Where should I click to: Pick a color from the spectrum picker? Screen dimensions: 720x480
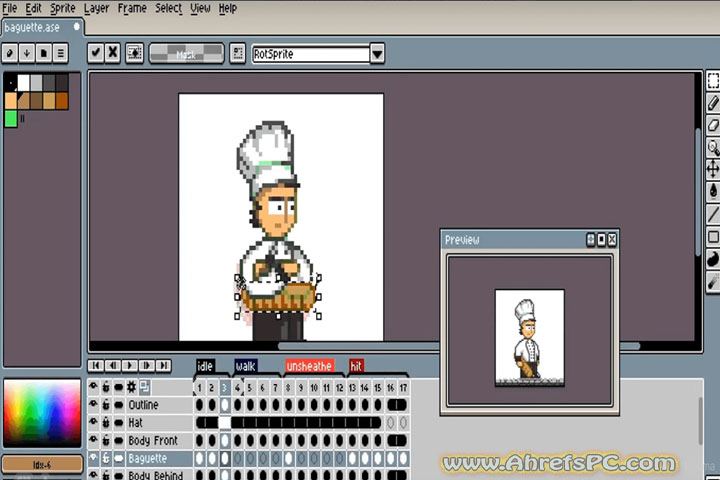[x=42, y=413]
